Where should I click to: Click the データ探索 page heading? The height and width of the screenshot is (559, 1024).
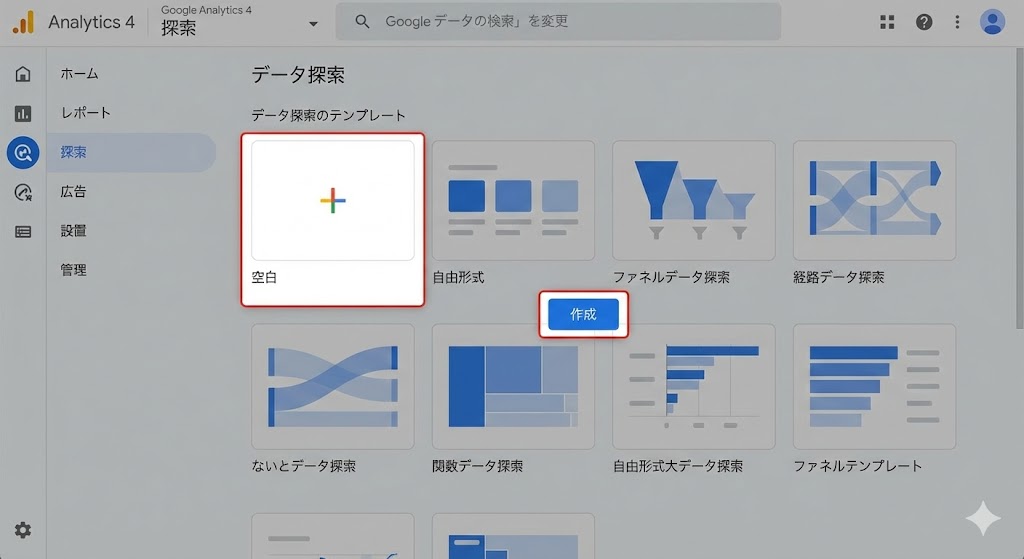click(298, 75)
